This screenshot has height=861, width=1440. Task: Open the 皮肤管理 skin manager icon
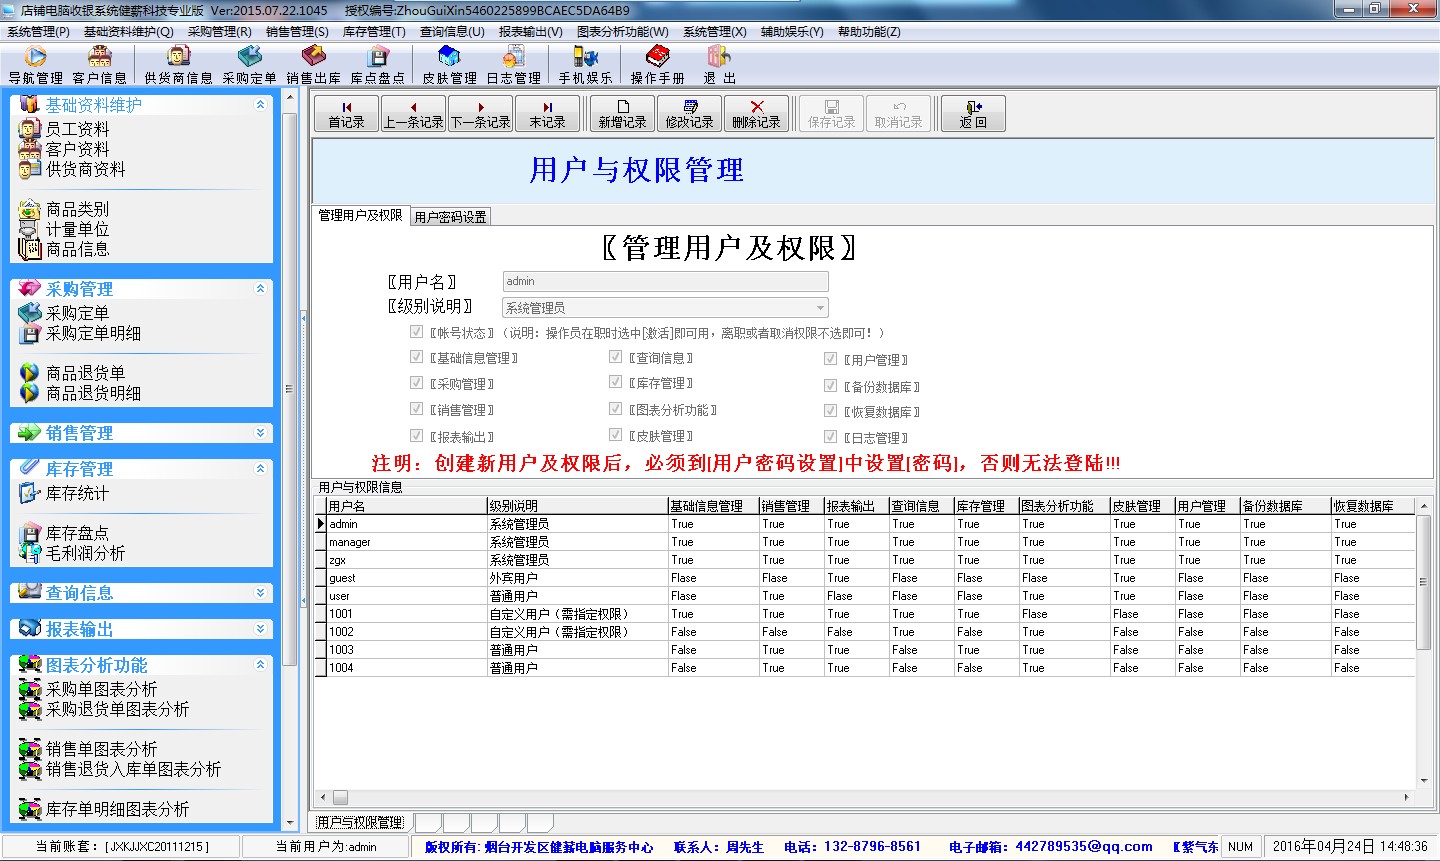(x=449, y=65)
